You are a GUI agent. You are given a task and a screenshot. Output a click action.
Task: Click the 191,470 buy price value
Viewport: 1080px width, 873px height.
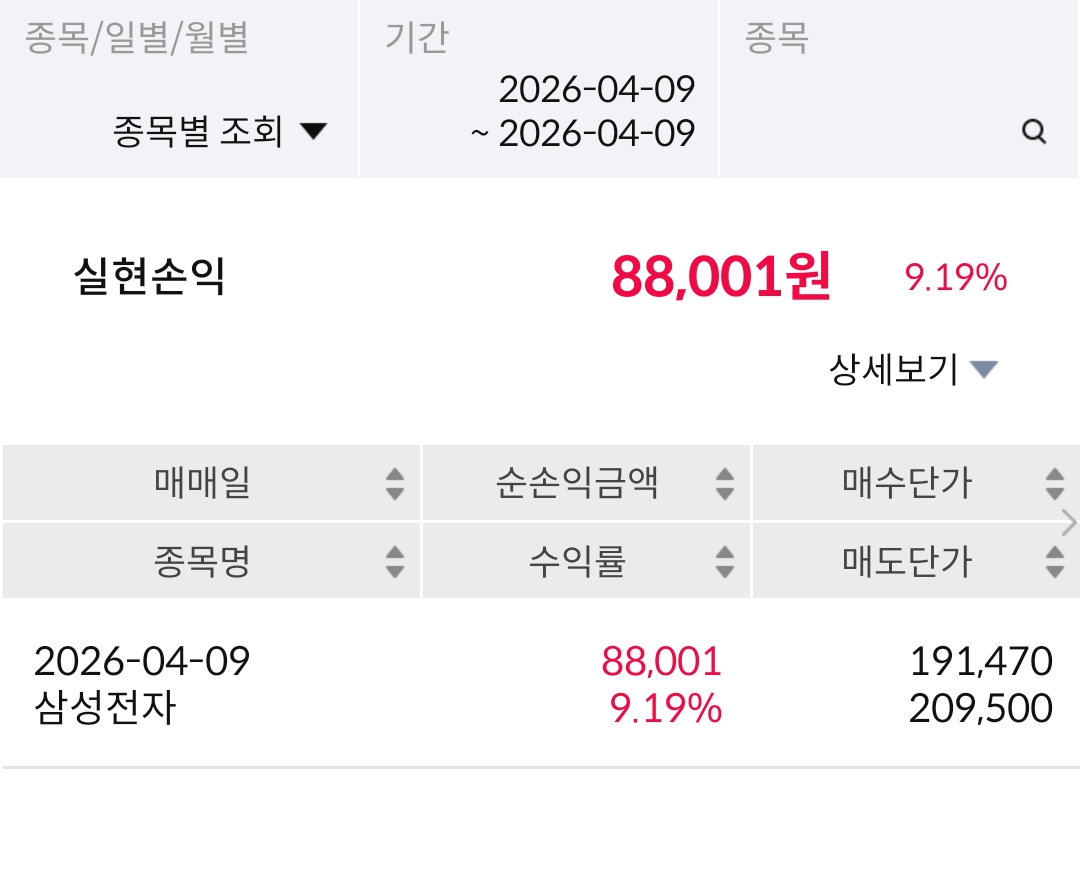point(980,661)
